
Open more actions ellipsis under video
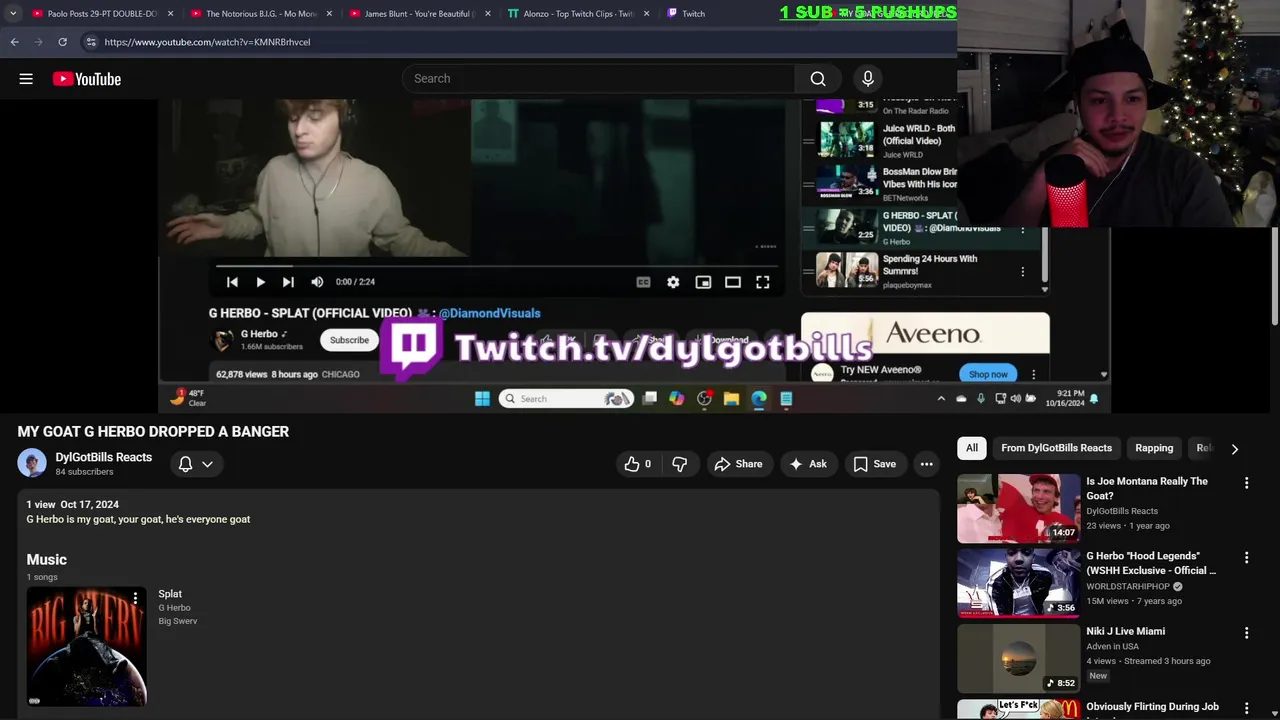click(927, 464)
